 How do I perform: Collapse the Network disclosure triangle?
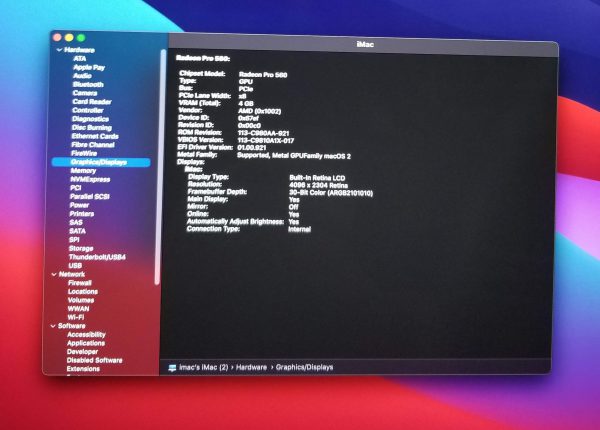(x=56, y=273)
